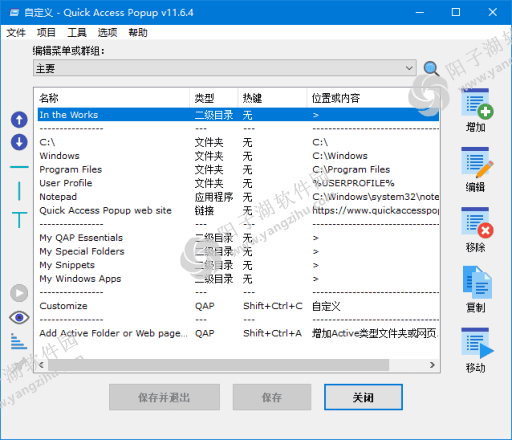
Task: Select Add Active Folder or Web page row
Action: point(238,333)
